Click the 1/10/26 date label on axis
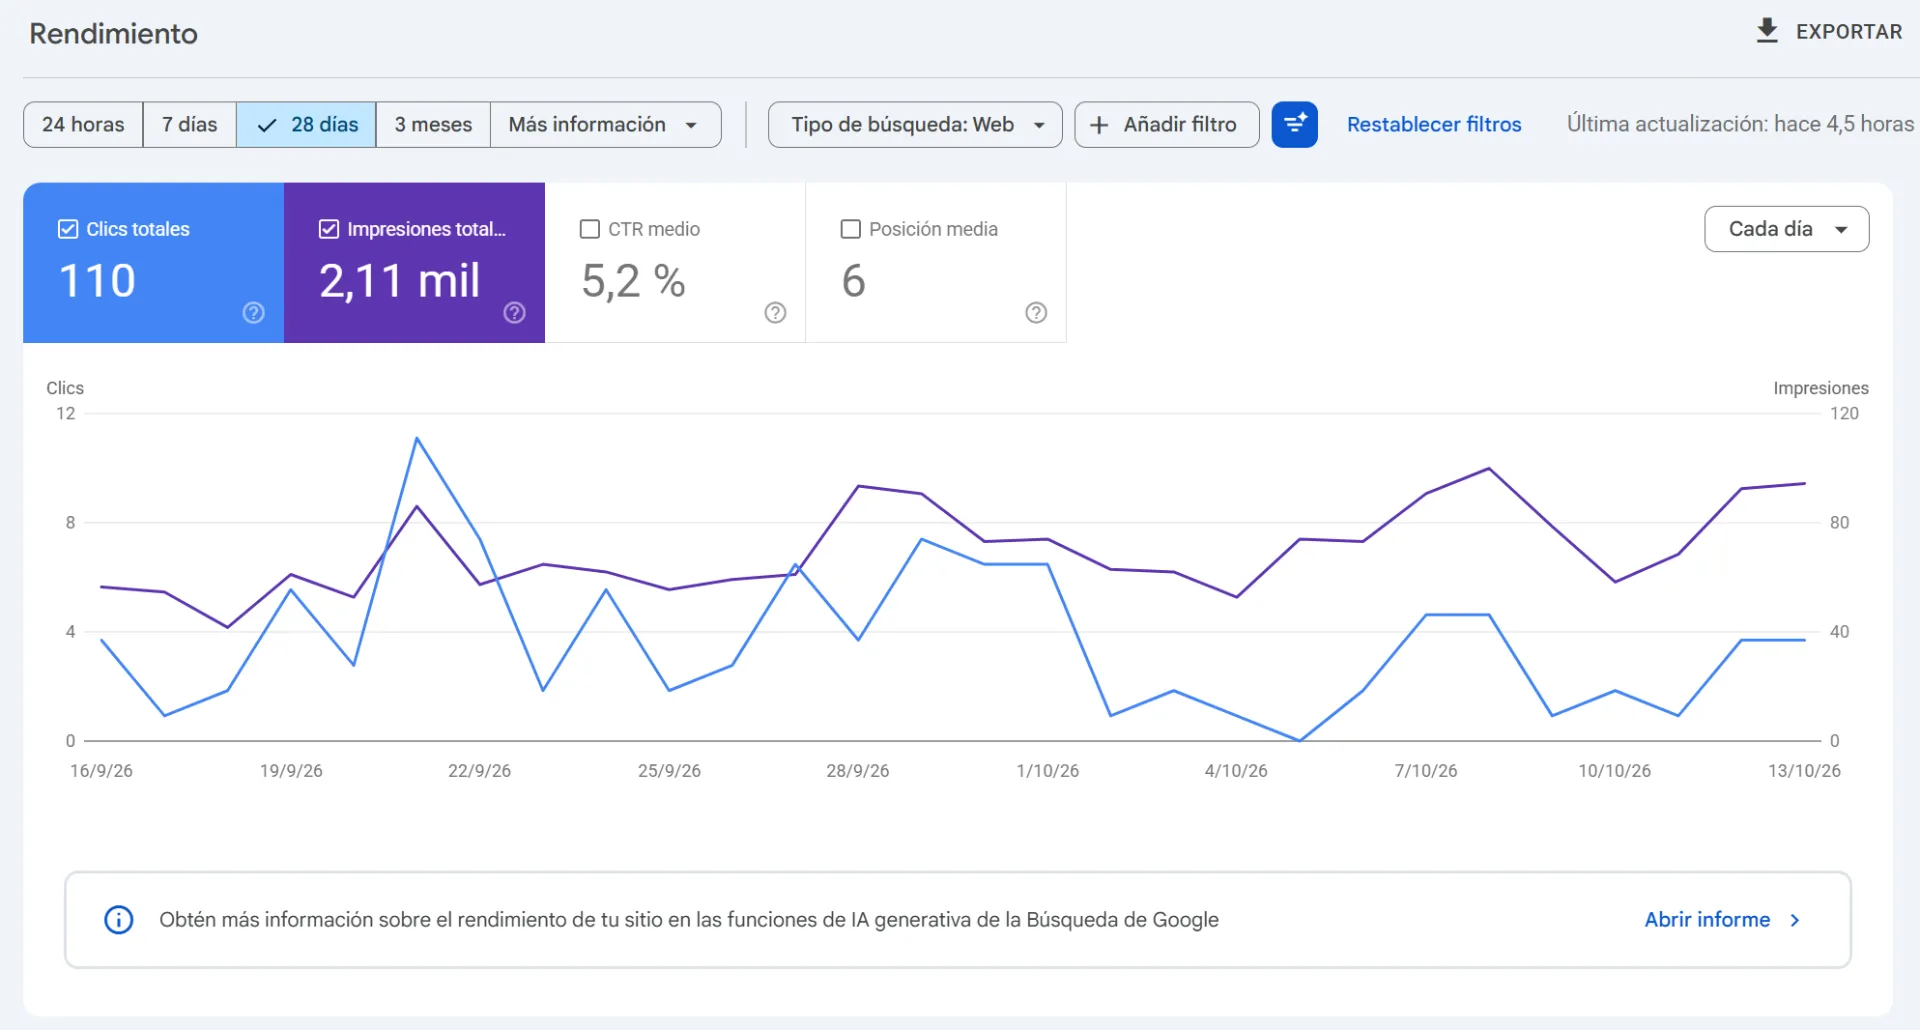 (x=1047, y=771)
